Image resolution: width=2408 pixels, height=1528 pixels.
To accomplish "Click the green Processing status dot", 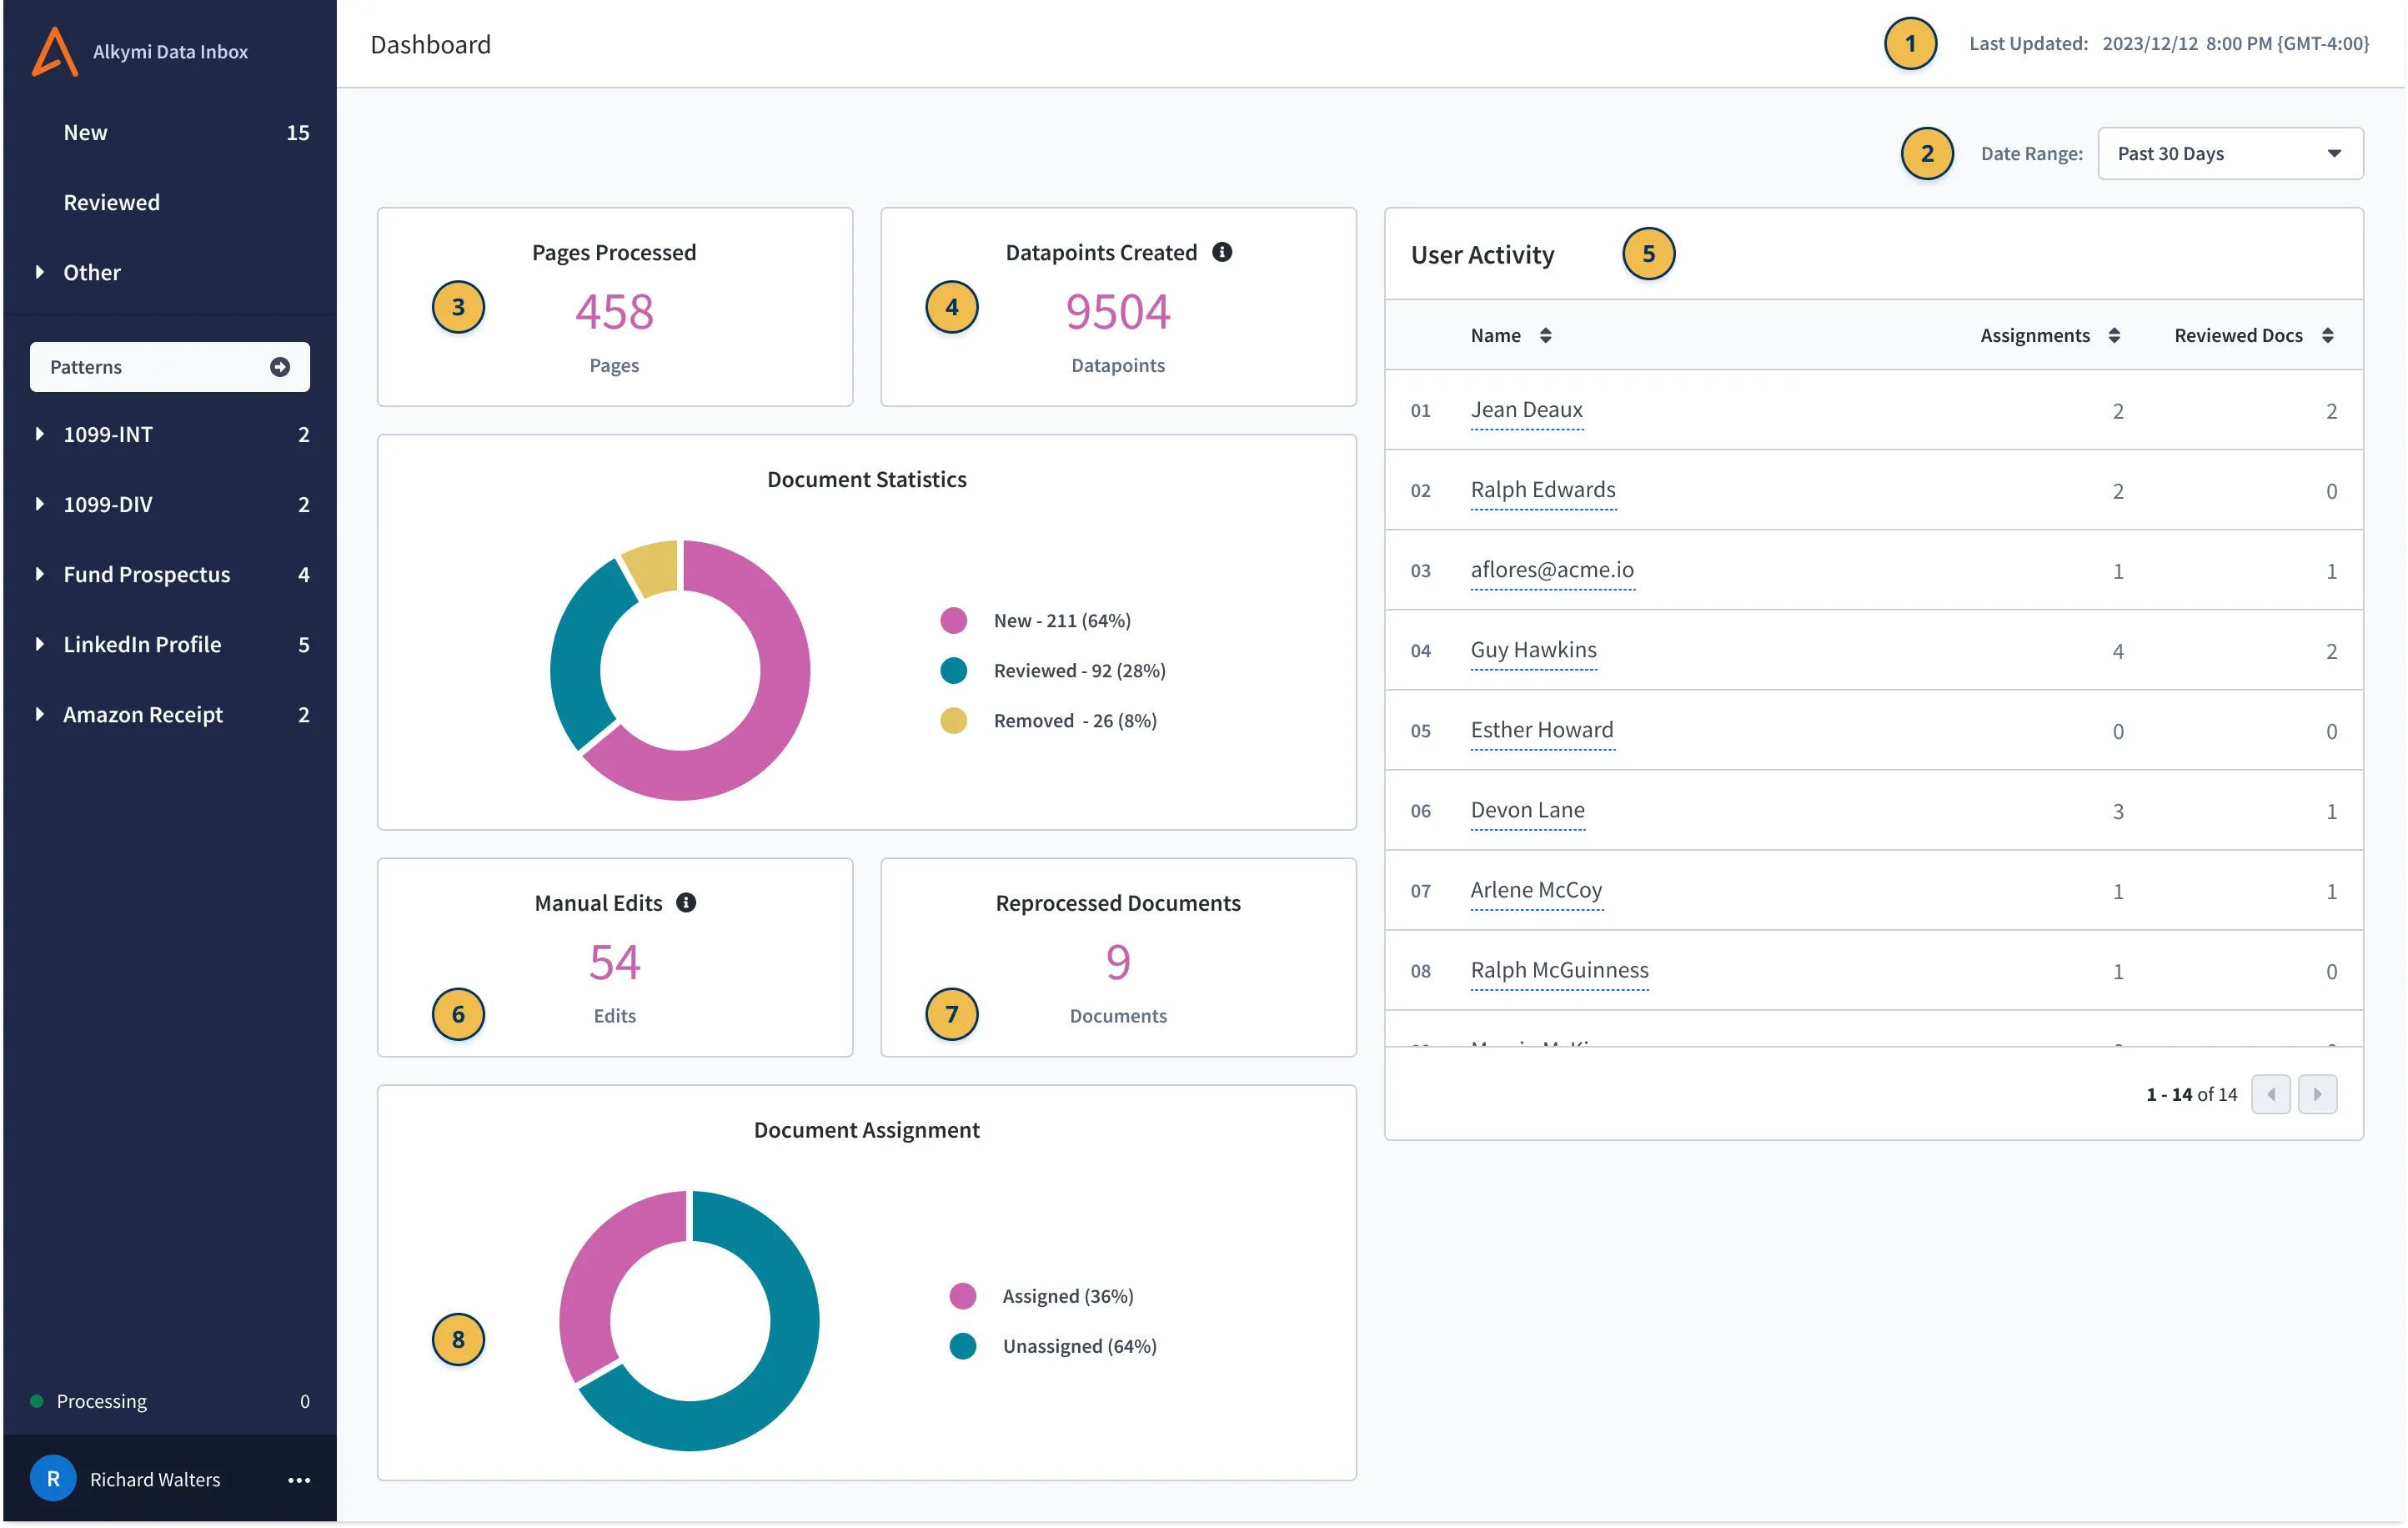I will (37, 1401).
